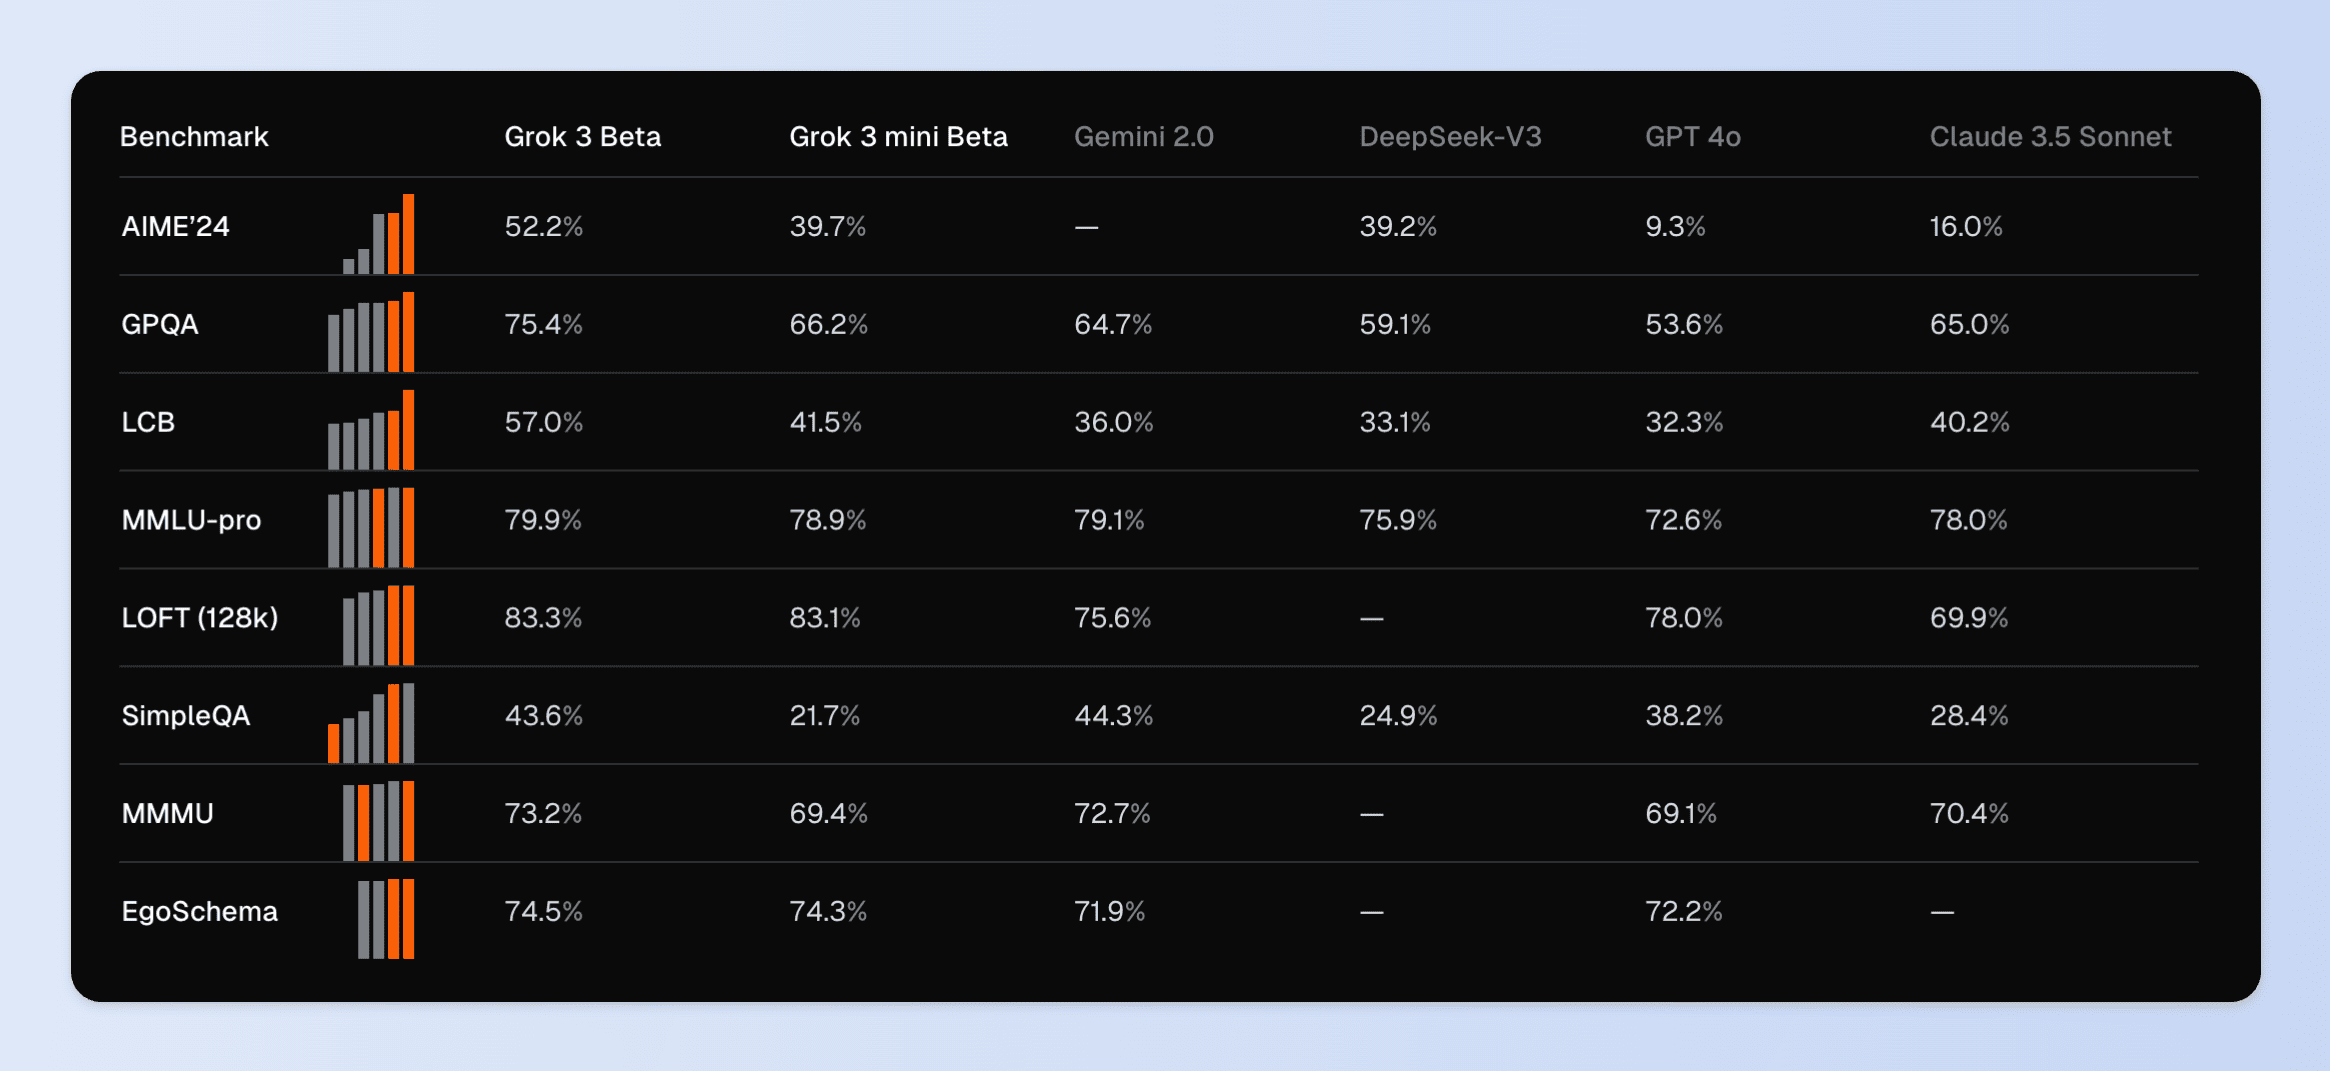Click the 52.2% Grok 3 Beta score
Image resolution: width=2330 pixels, height=1071 pixels.
543,227
